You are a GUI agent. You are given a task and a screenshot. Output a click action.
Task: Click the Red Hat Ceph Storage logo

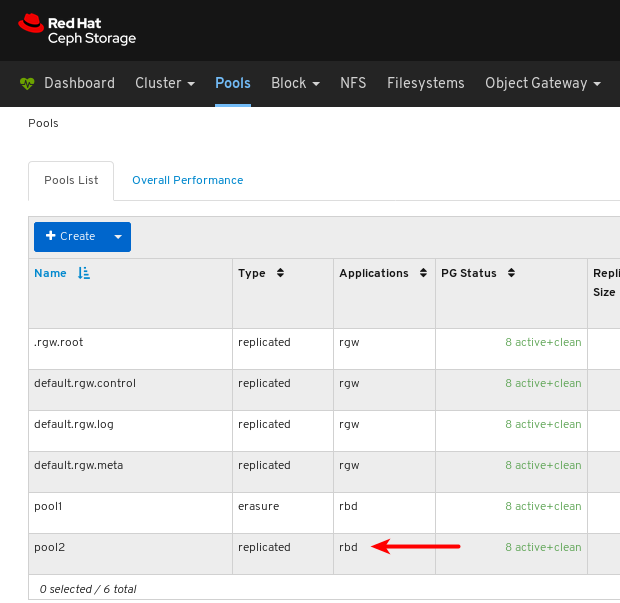[77, 30]
